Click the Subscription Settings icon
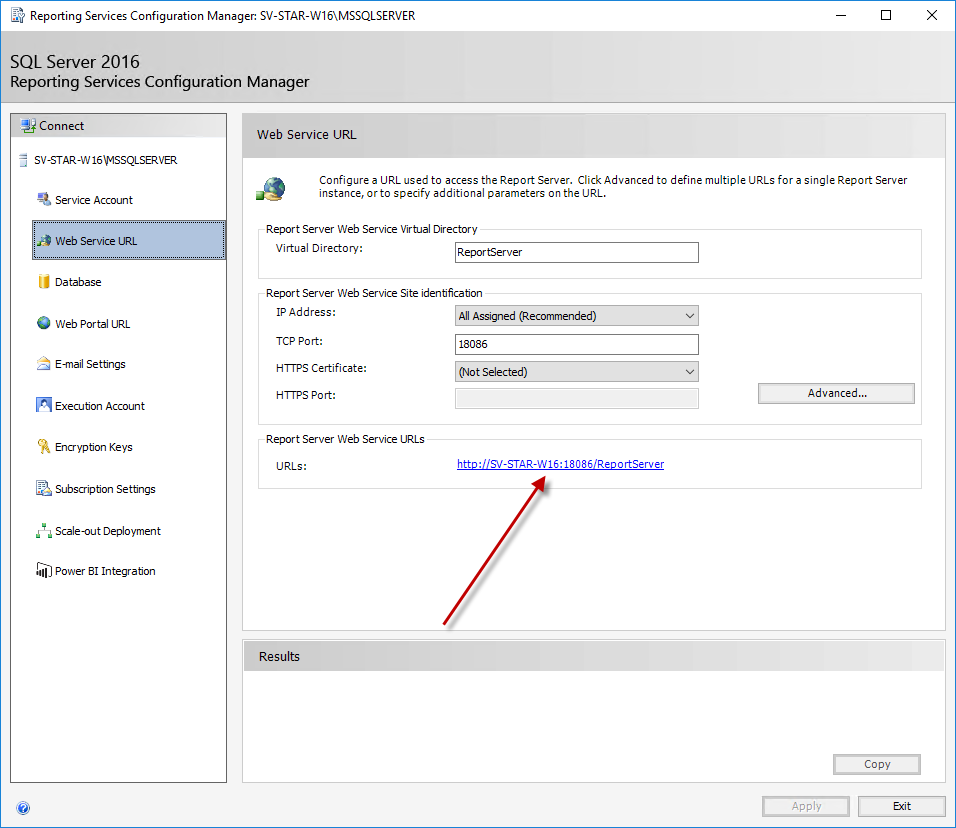The width and height of the screenshot is (956, 828). pos(44,488)
